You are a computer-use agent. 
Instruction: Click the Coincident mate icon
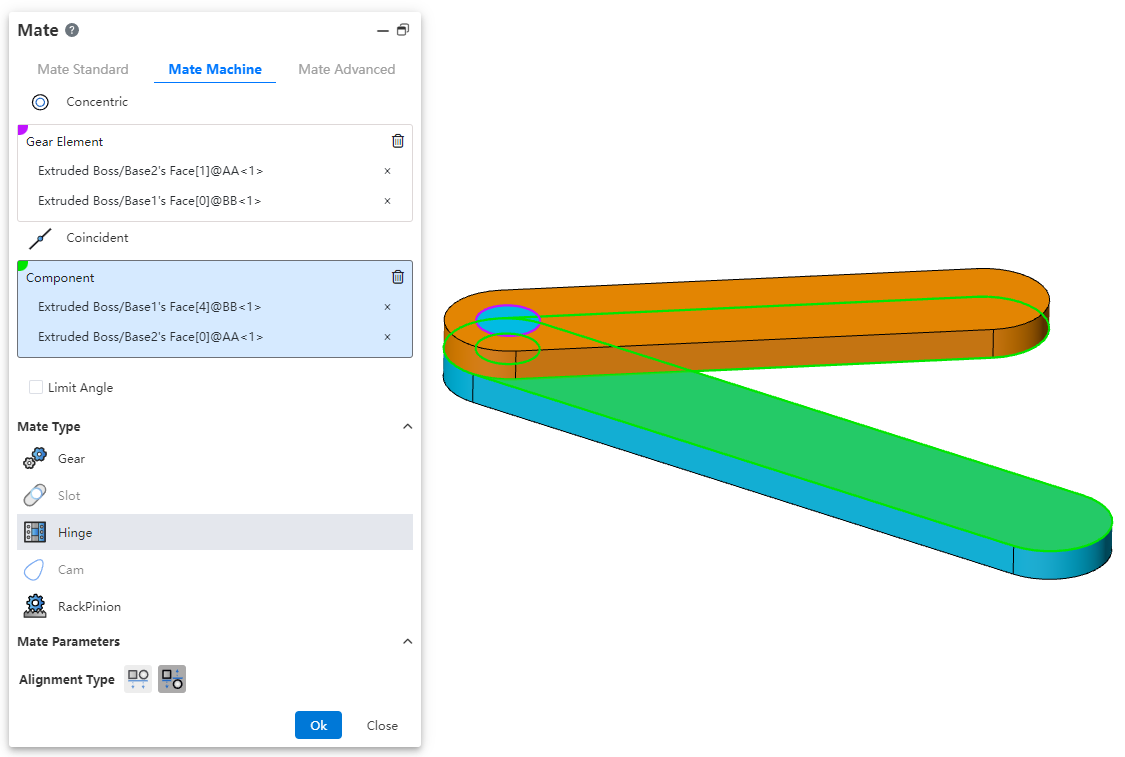tap(40, 238)
